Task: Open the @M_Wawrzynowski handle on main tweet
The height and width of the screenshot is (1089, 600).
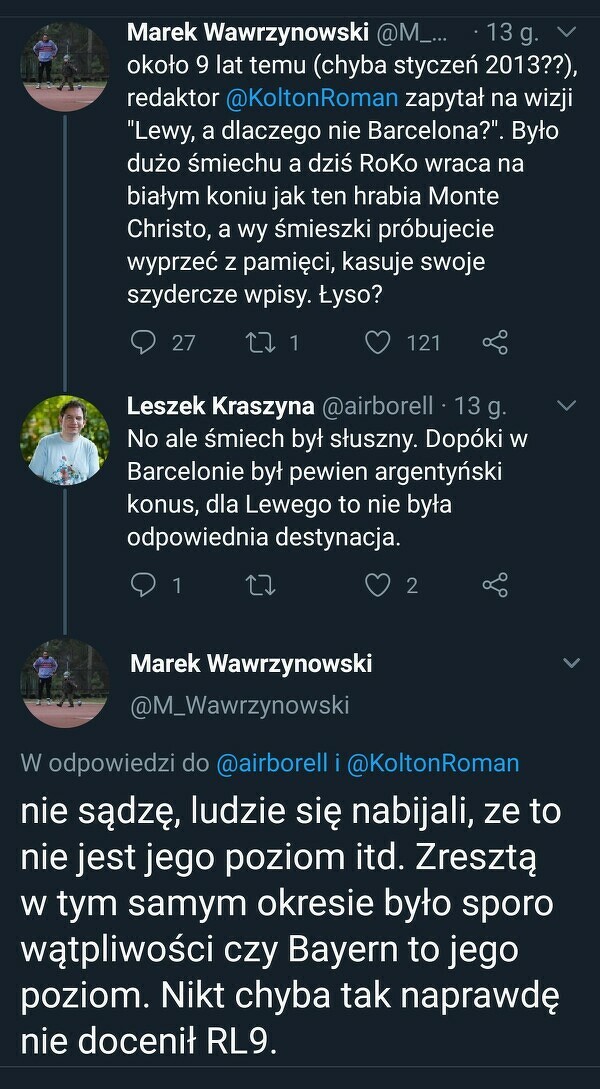Action: click(240, 706)
